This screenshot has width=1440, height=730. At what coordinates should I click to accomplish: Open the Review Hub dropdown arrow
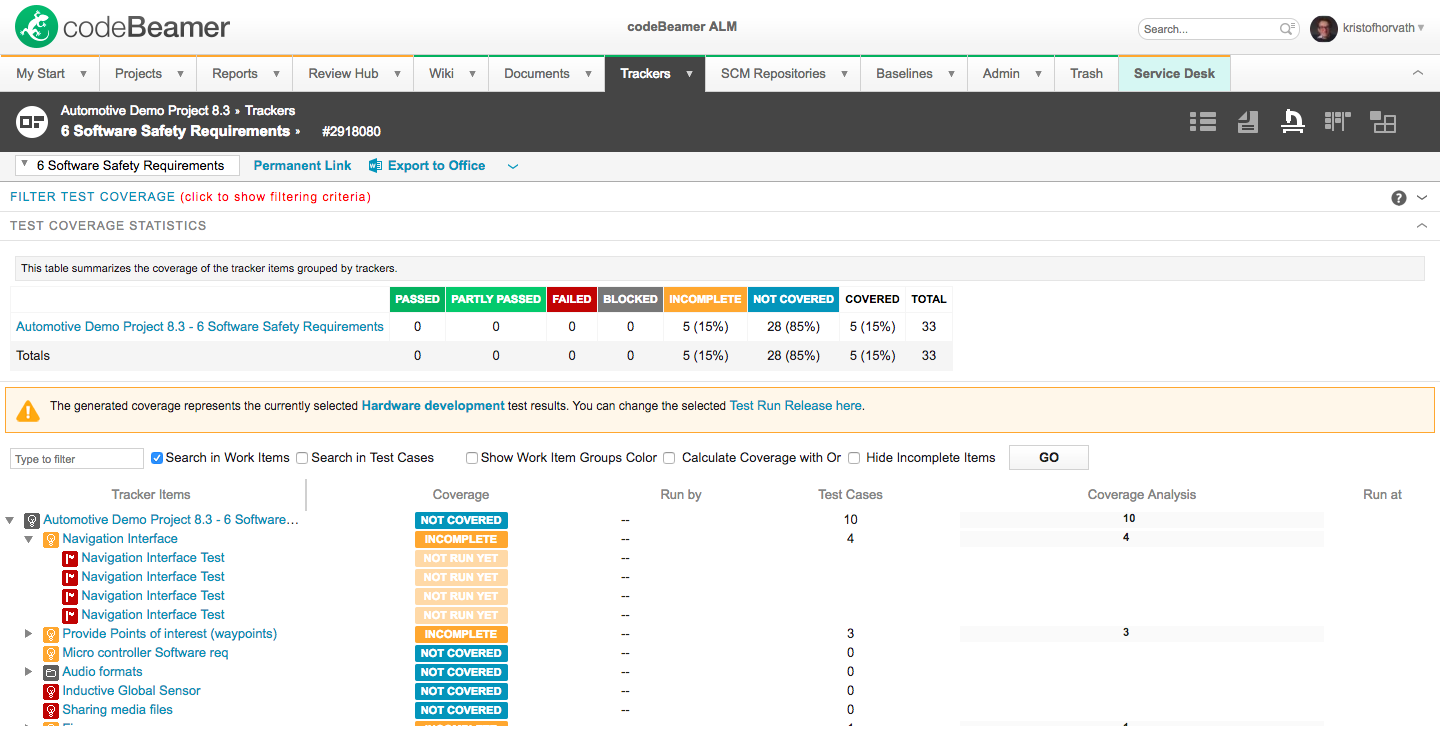tap(397, 74)
